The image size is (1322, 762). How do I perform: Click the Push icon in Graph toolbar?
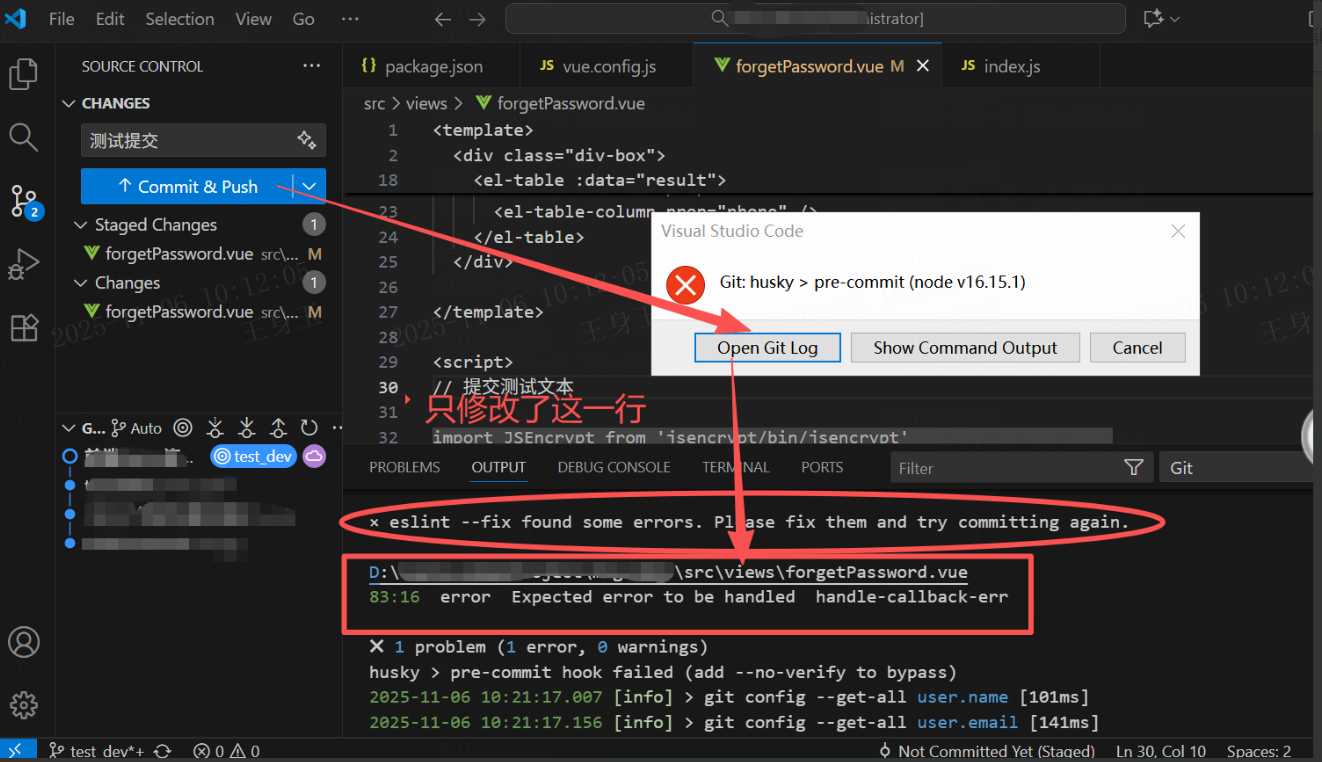pos(279,428)
